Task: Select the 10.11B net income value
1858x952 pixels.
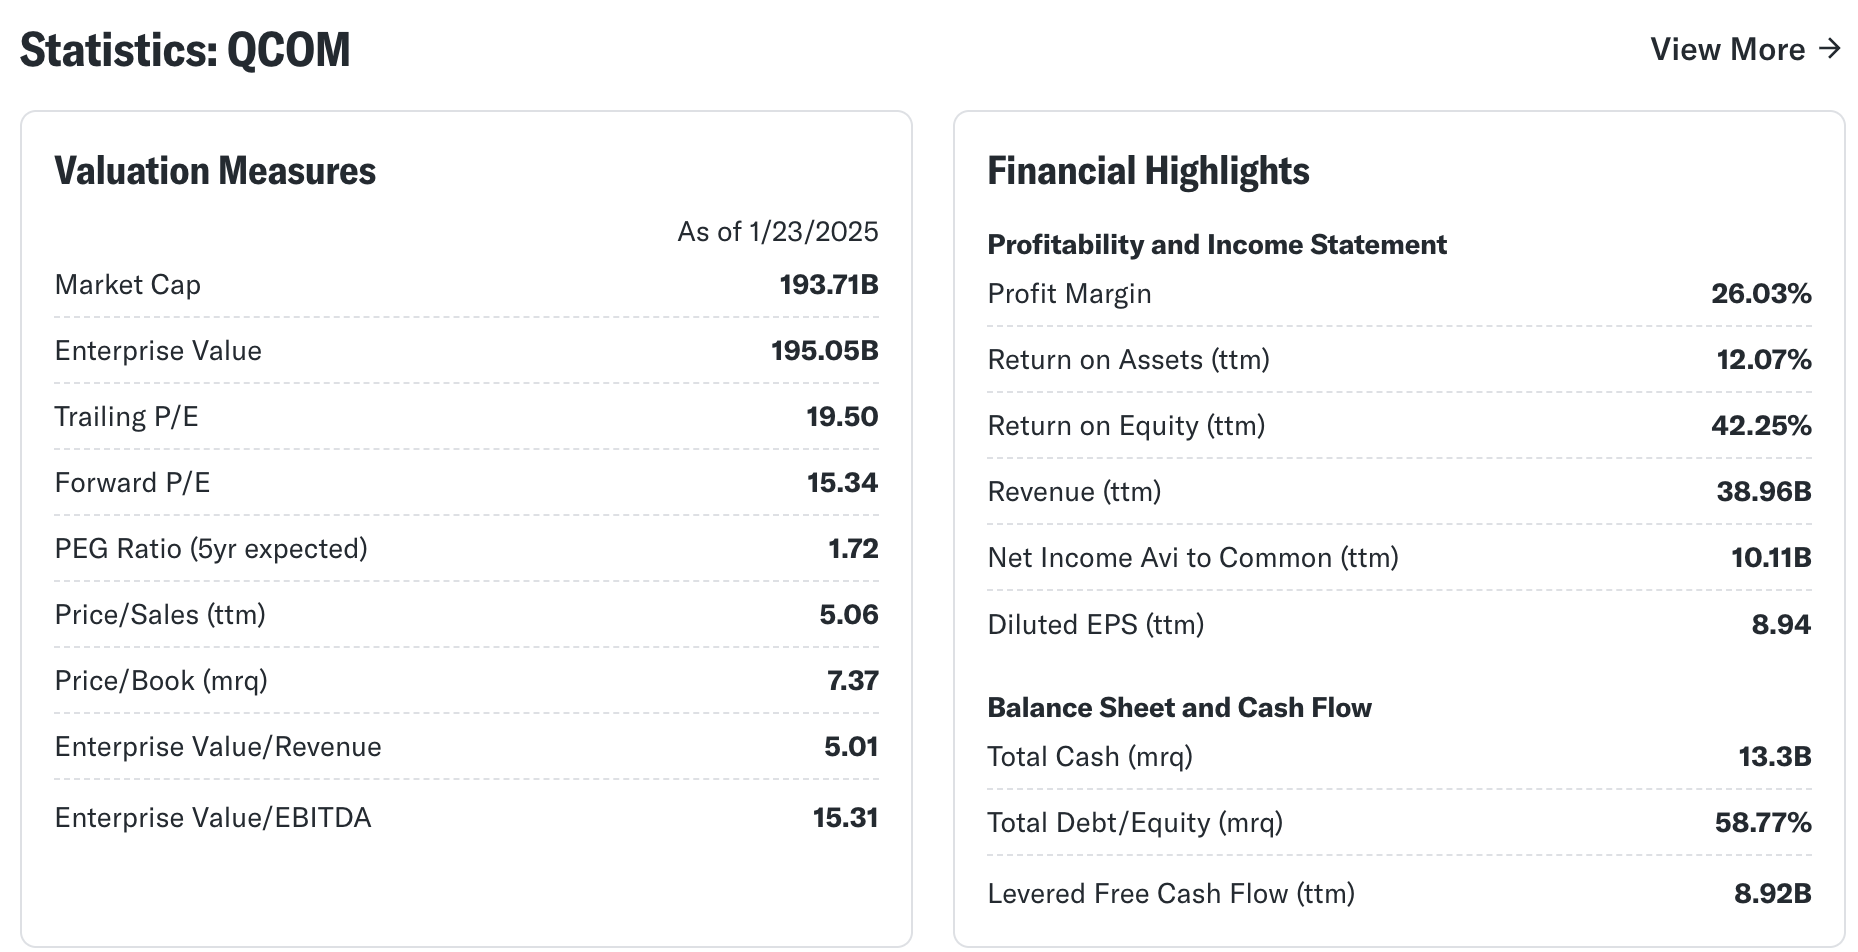Action: (1771, 558)
